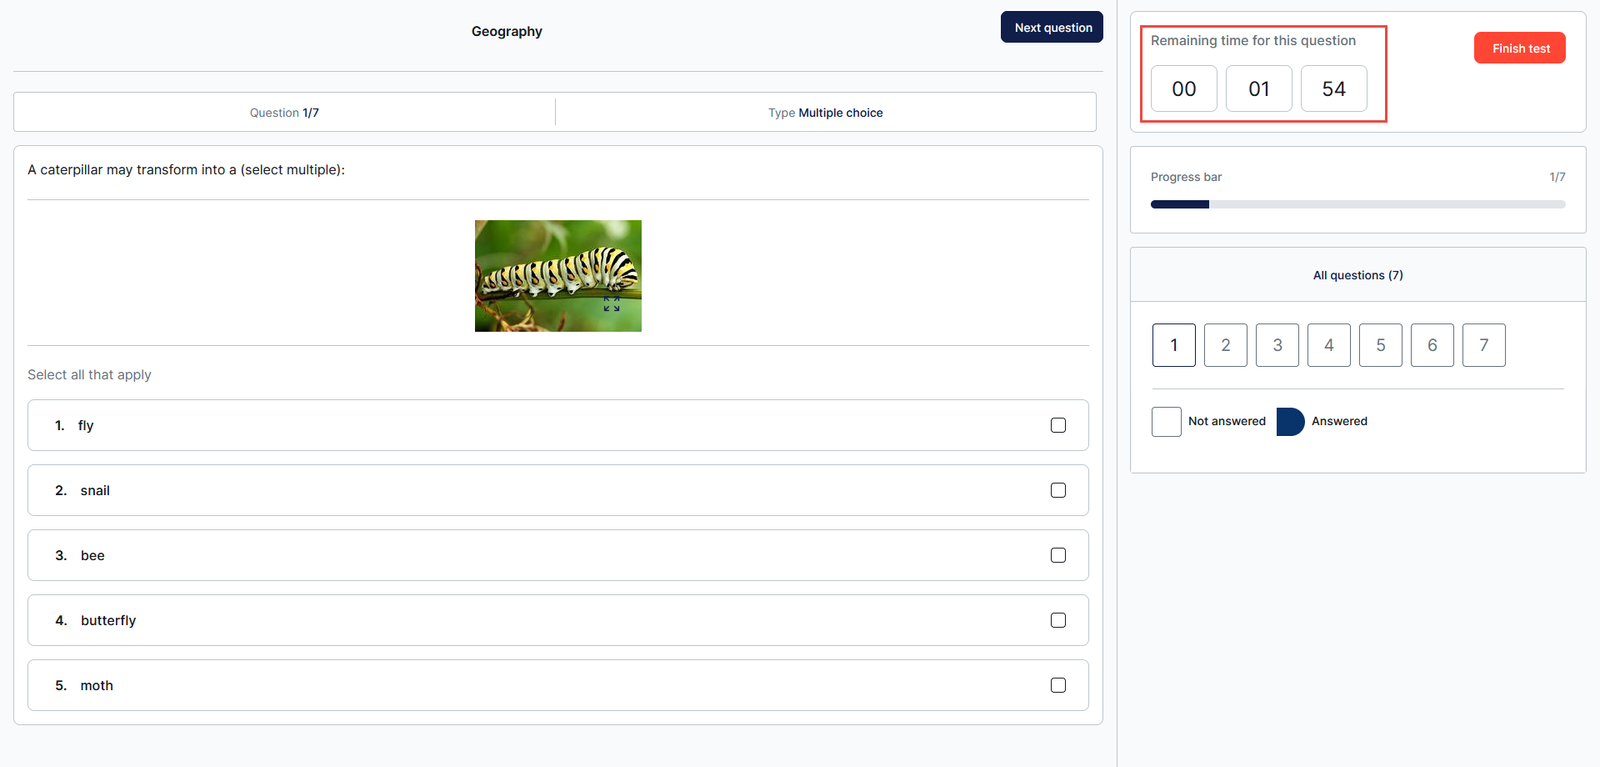1600x767 pixels.
Task: Mark 'butterfly' as an answer
Action: [1058, 620]
